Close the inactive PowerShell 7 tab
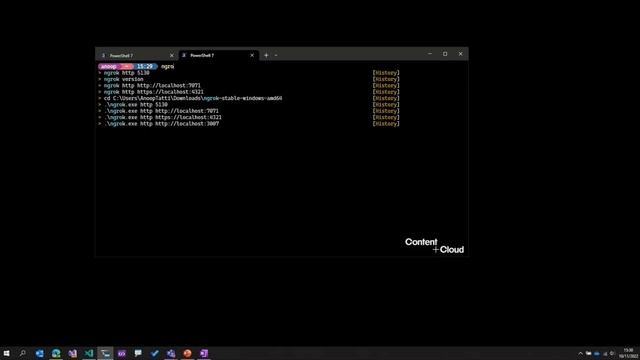640x360 pixels. tap(171, 56)
